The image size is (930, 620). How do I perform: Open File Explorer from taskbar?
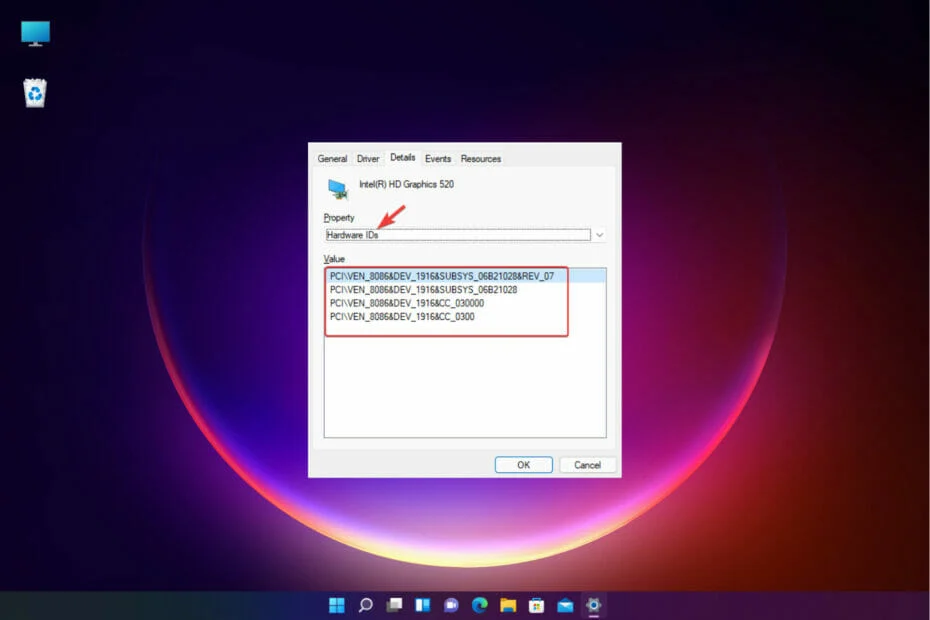click(508, 605)
